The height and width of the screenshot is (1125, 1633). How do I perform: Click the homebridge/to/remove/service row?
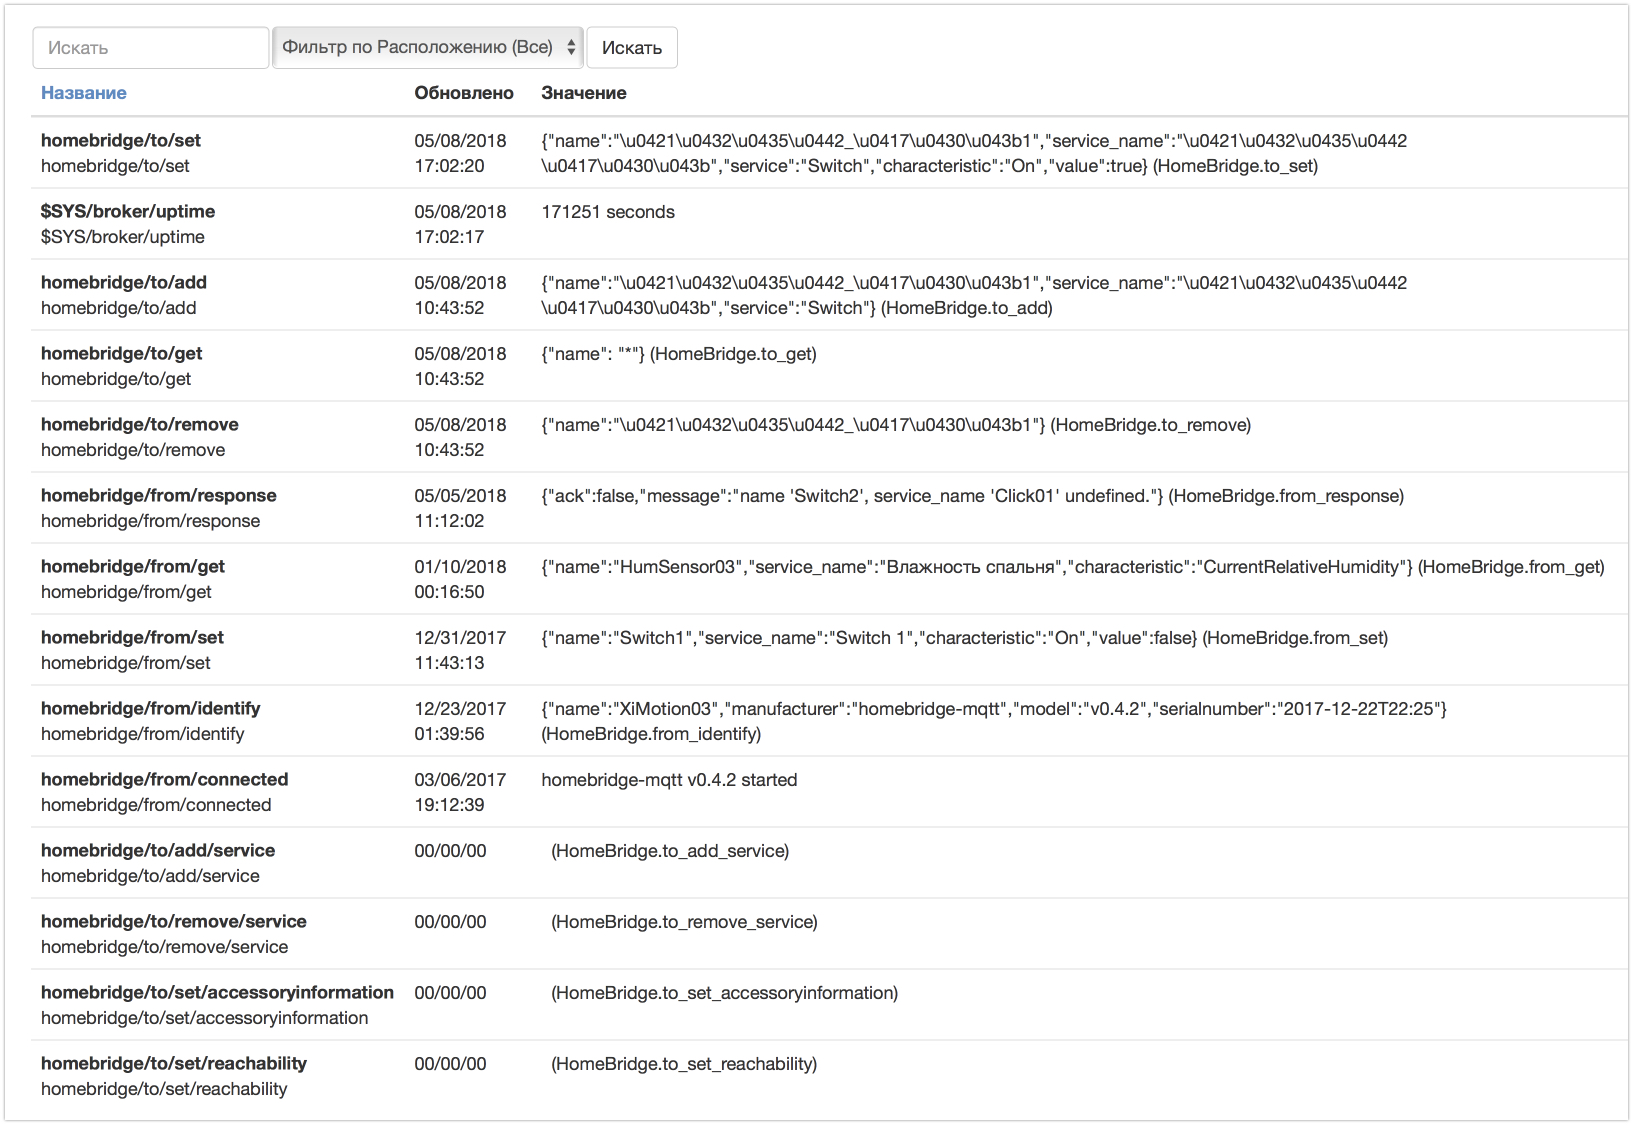point(173,921)
